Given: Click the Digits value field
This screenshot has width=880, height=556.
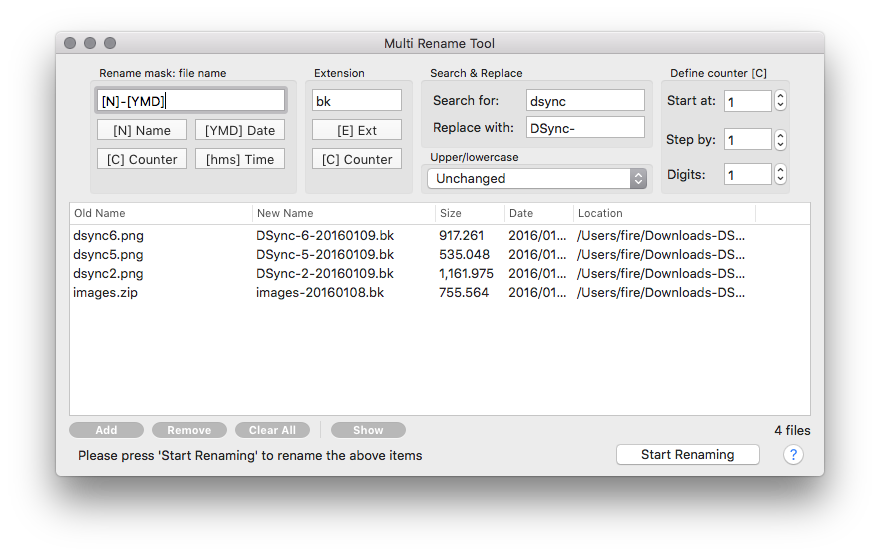Looking at the screenshot, I should tap(748, 174).
